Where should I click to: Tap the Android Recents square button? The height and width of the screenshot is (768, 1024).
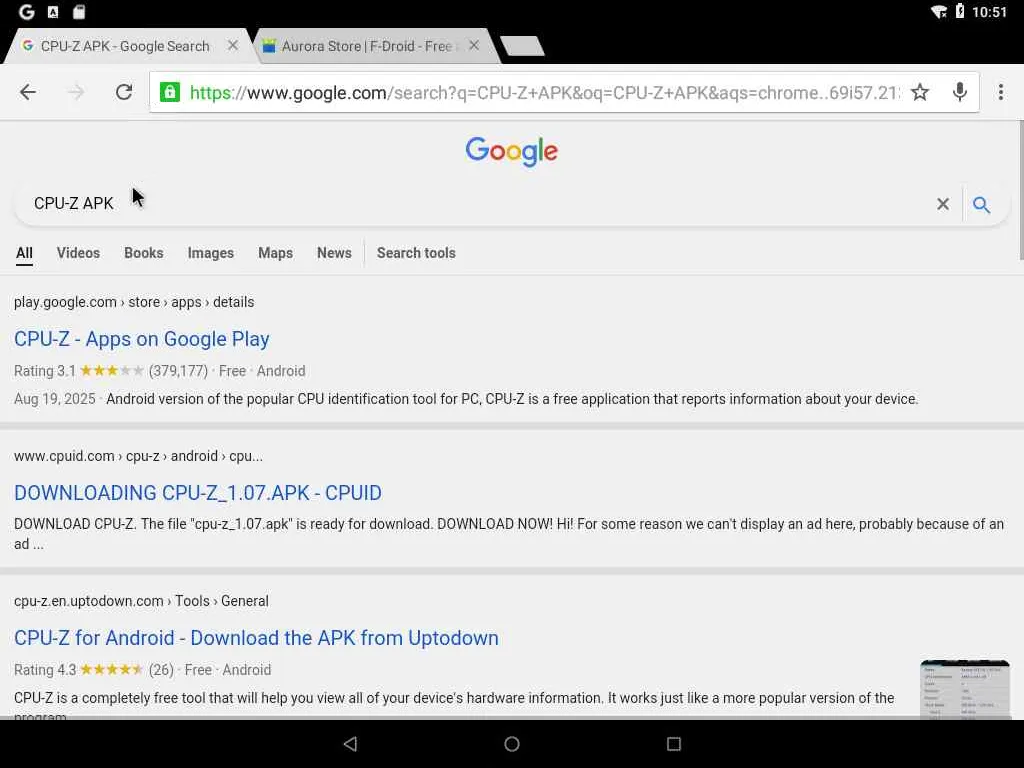tap(673, 744)
